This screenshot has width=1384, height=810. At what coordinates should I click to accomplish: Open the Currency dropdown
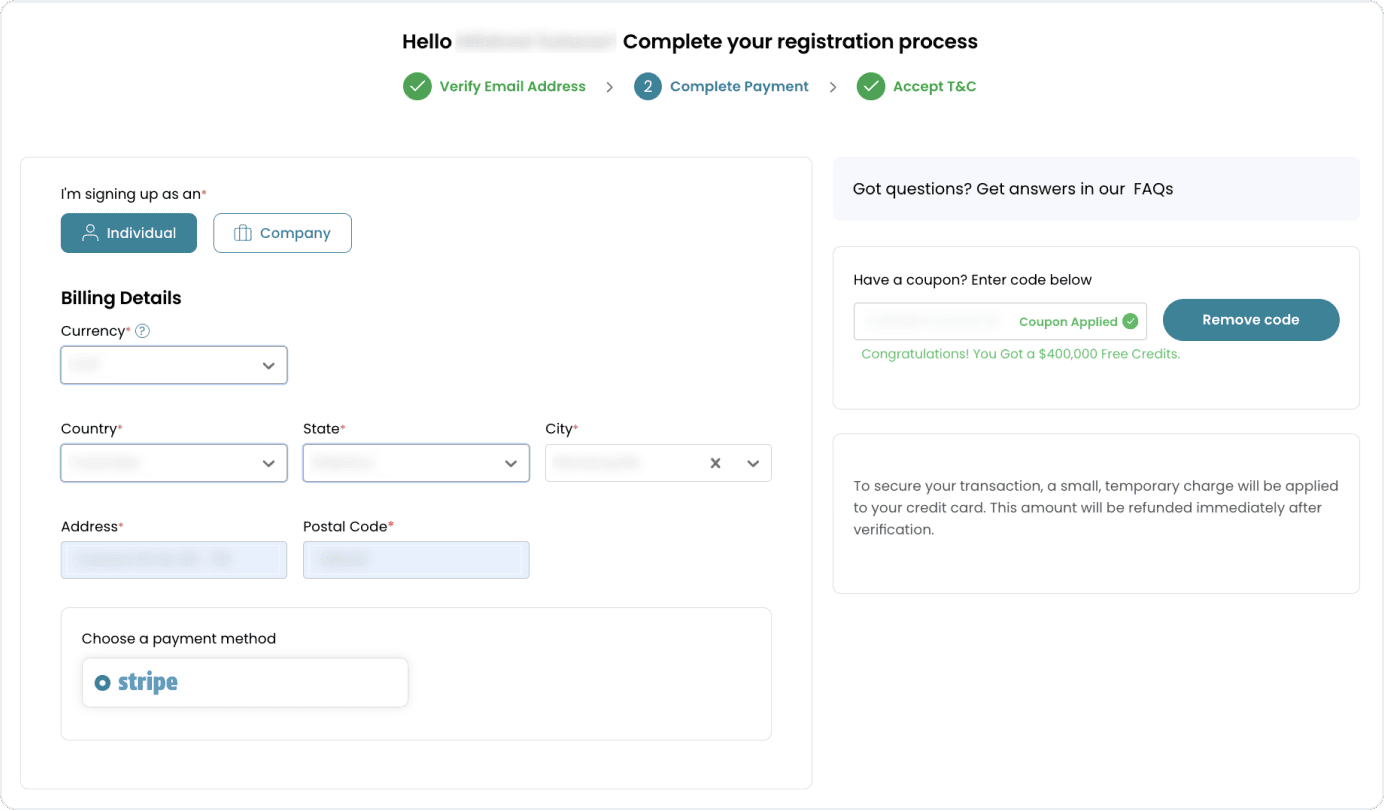tap(174, 365)
